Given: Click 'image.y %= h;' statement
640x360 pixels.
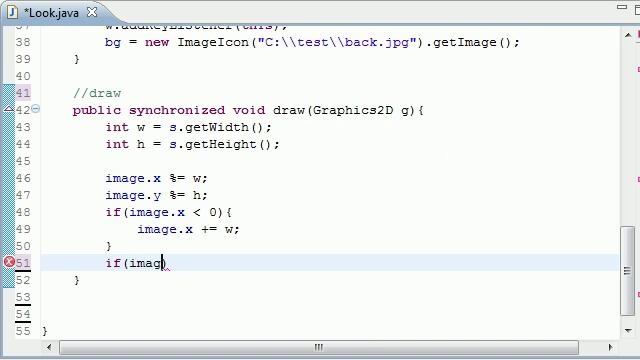Looking at the screenshot, I should point(156,196).
